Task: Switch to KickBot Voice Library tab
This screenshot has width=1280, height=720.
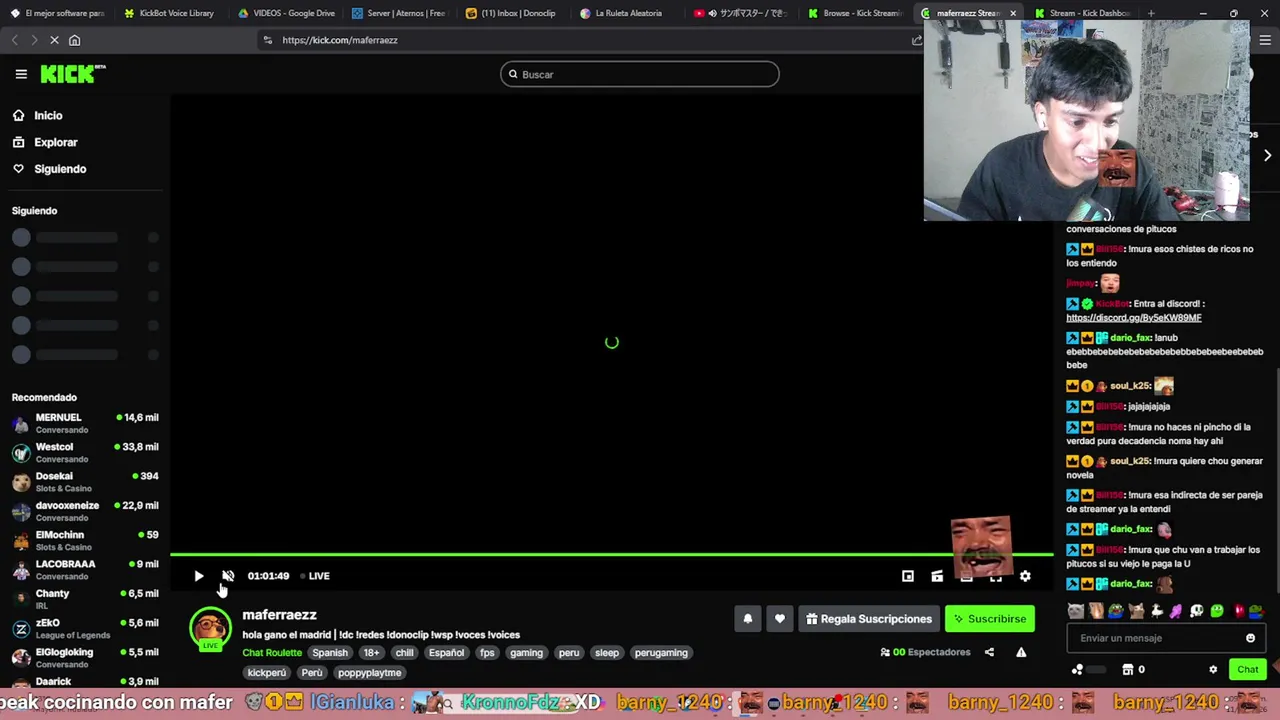Action: point(168,13)
